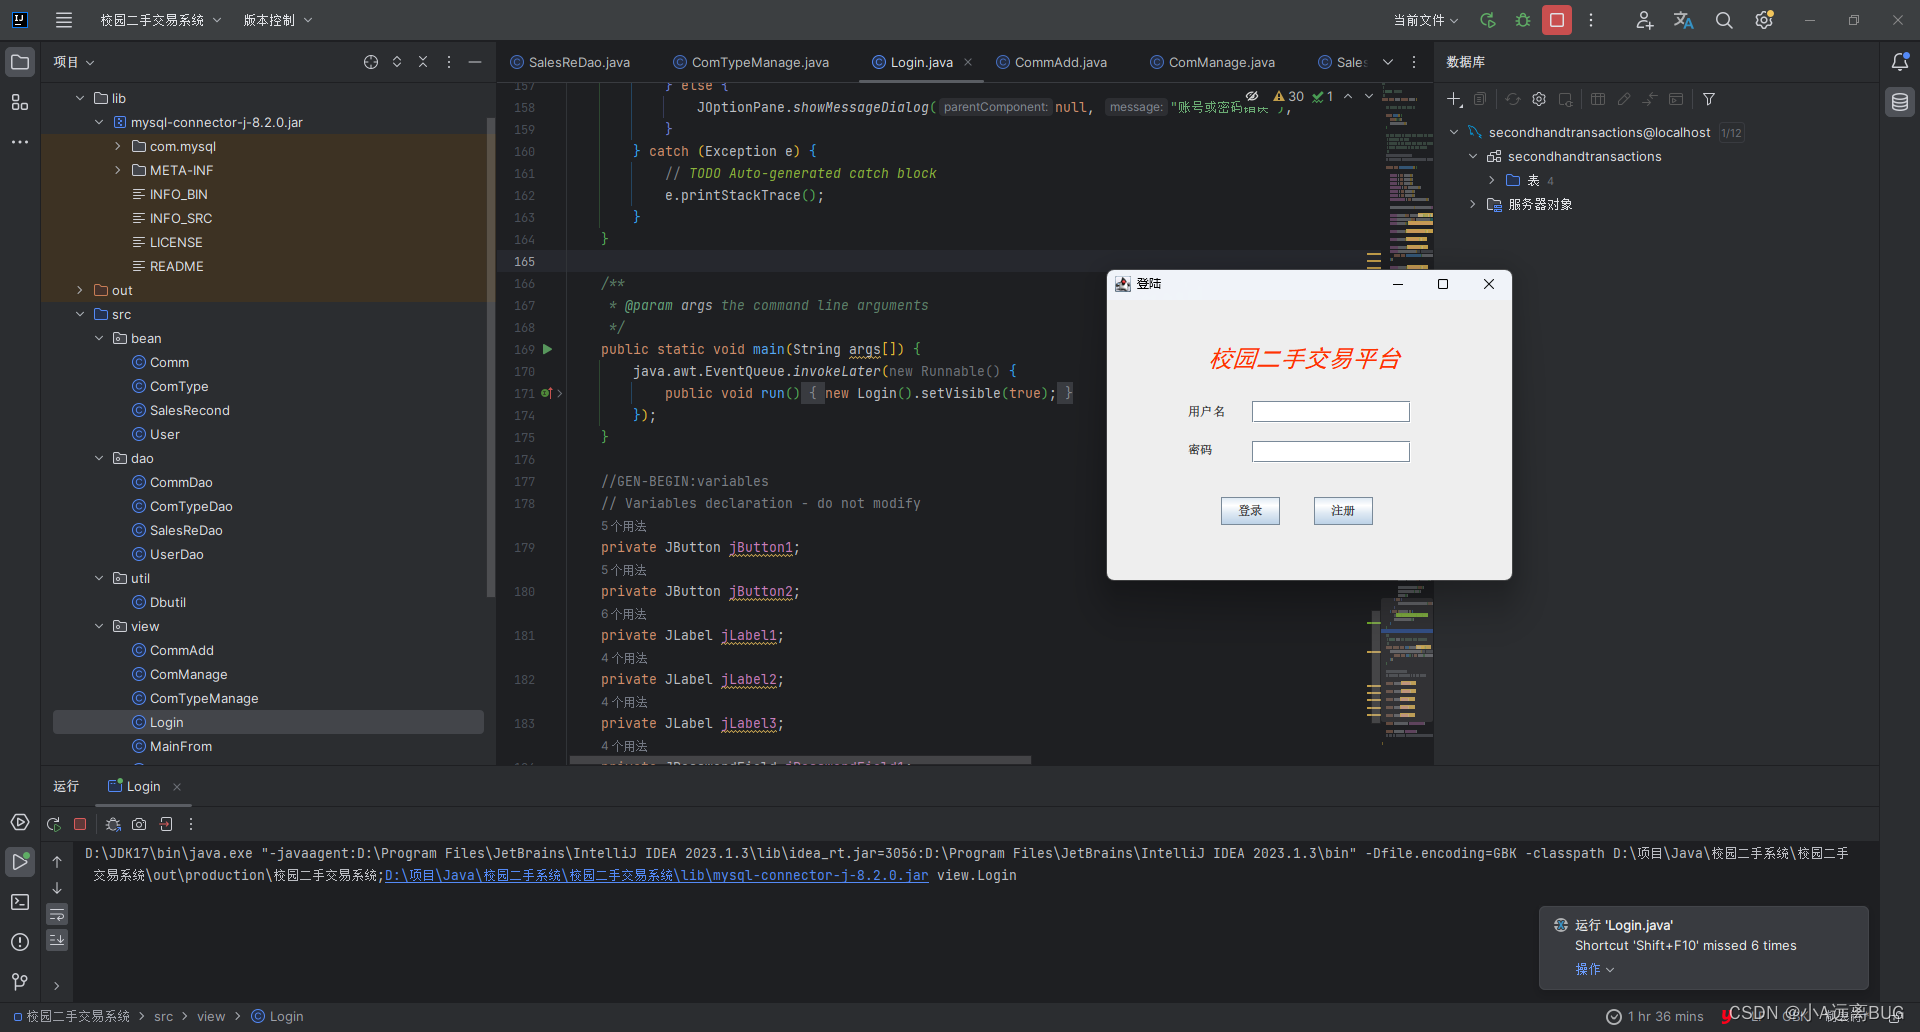
Task: Enable scroll to end in console output
Action: point(57,940)
